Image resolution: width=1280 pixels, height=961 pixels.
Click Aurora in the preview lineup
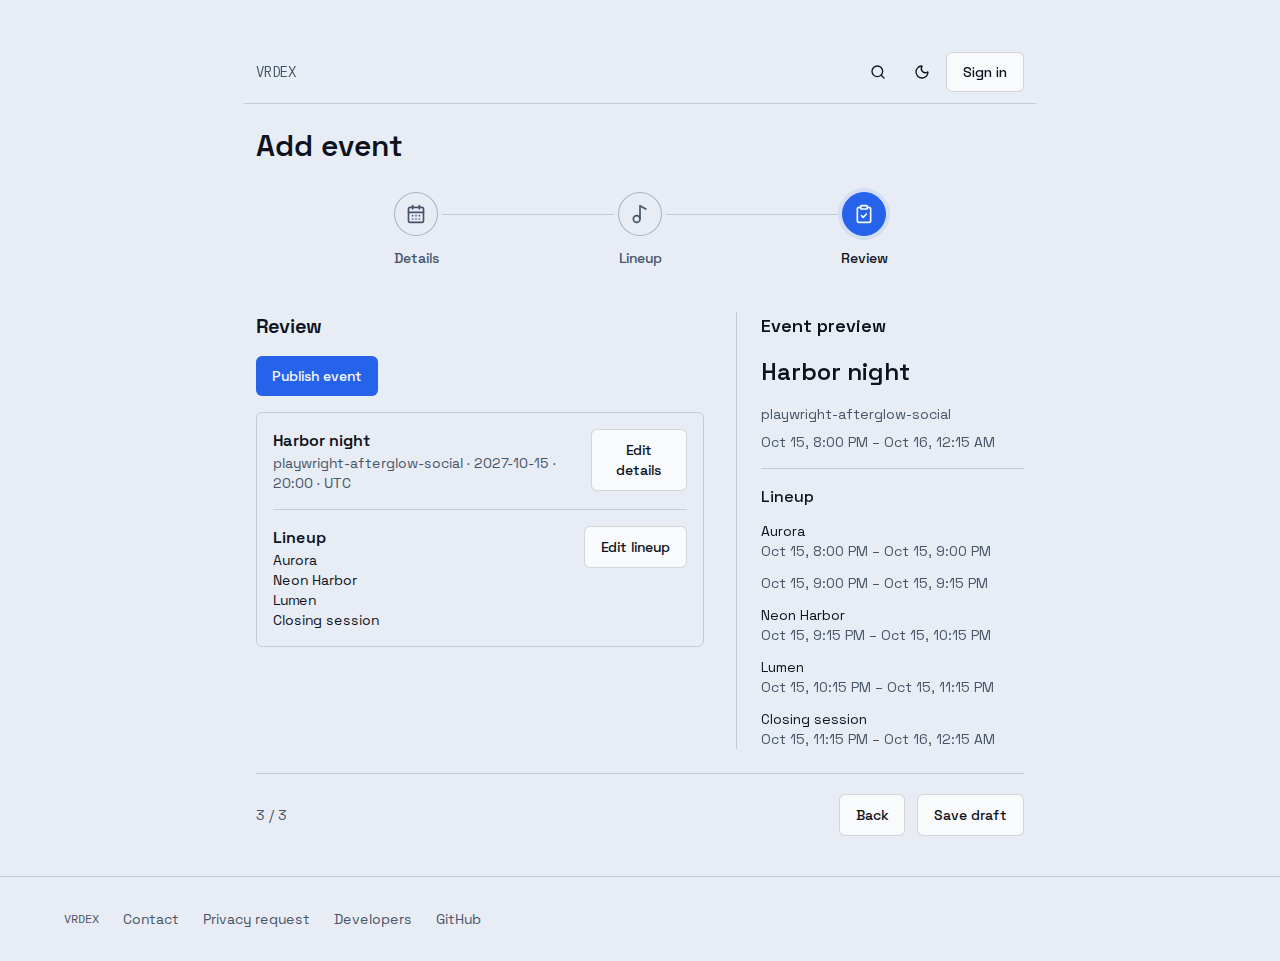[x=783, y=531]
